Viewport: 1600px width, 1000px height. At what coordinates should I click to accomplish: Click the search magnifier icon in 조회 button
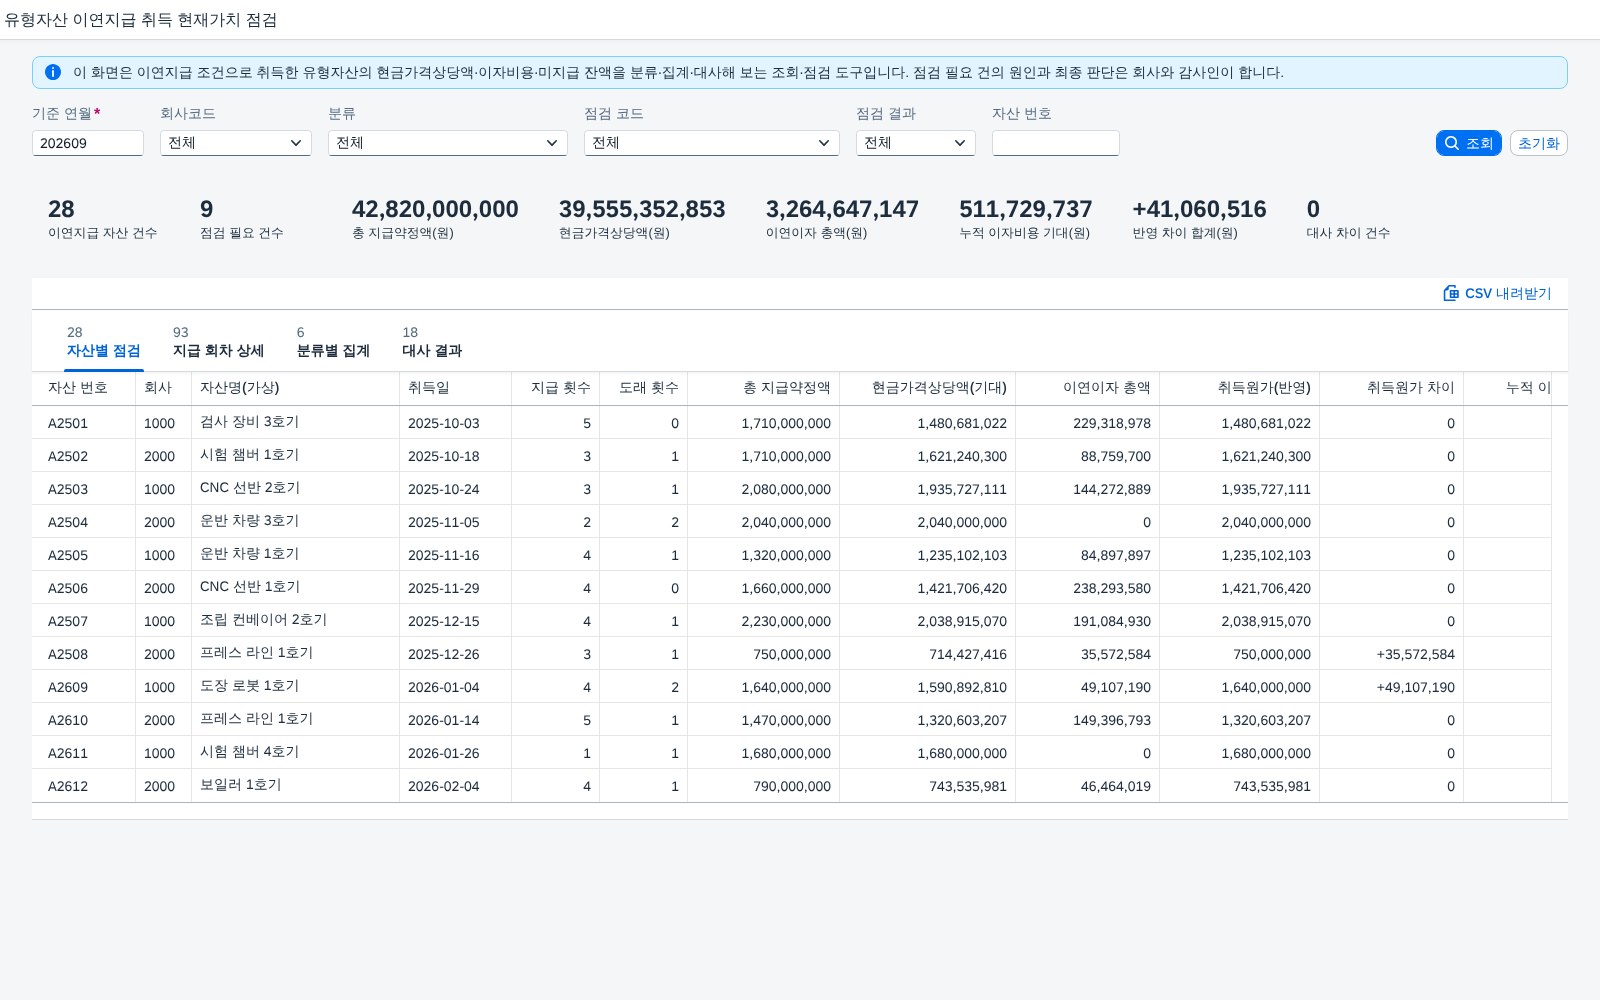point(1452,143)
